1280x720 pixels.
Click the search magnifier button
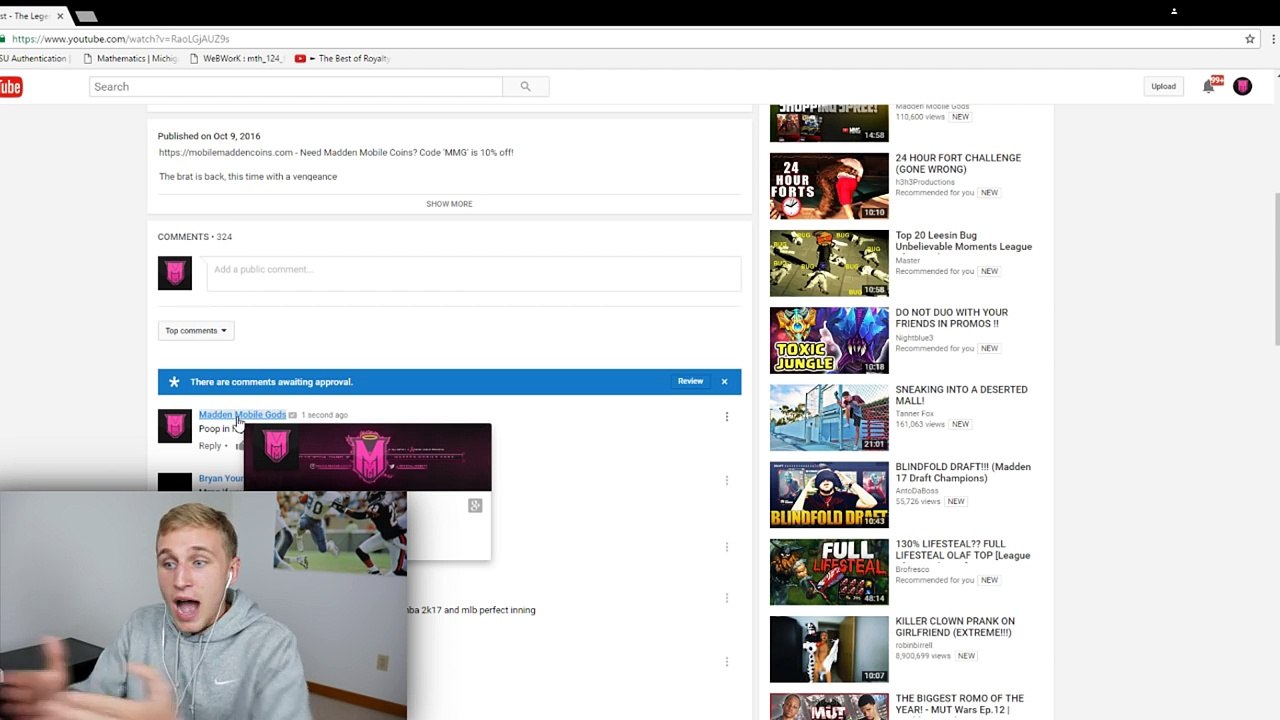[x=525, y=87]
